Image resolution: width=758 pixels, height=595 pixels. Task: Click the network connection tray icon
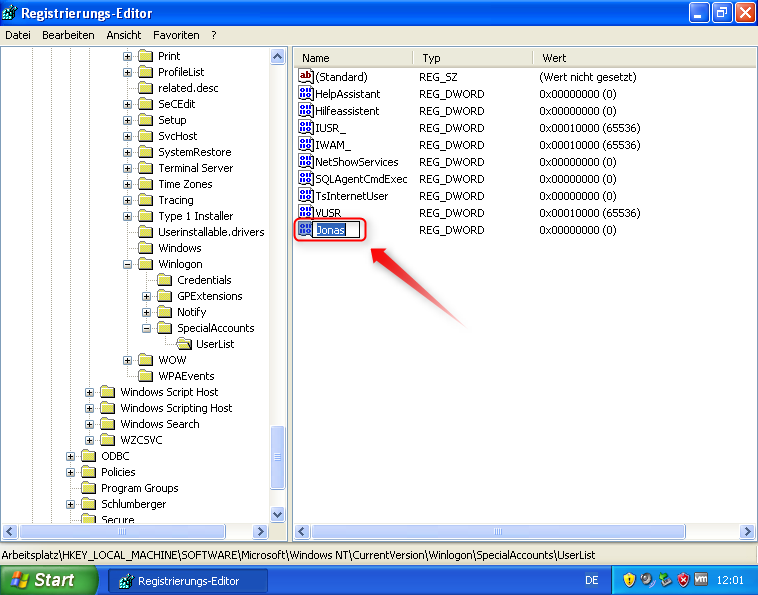point(665,580)
